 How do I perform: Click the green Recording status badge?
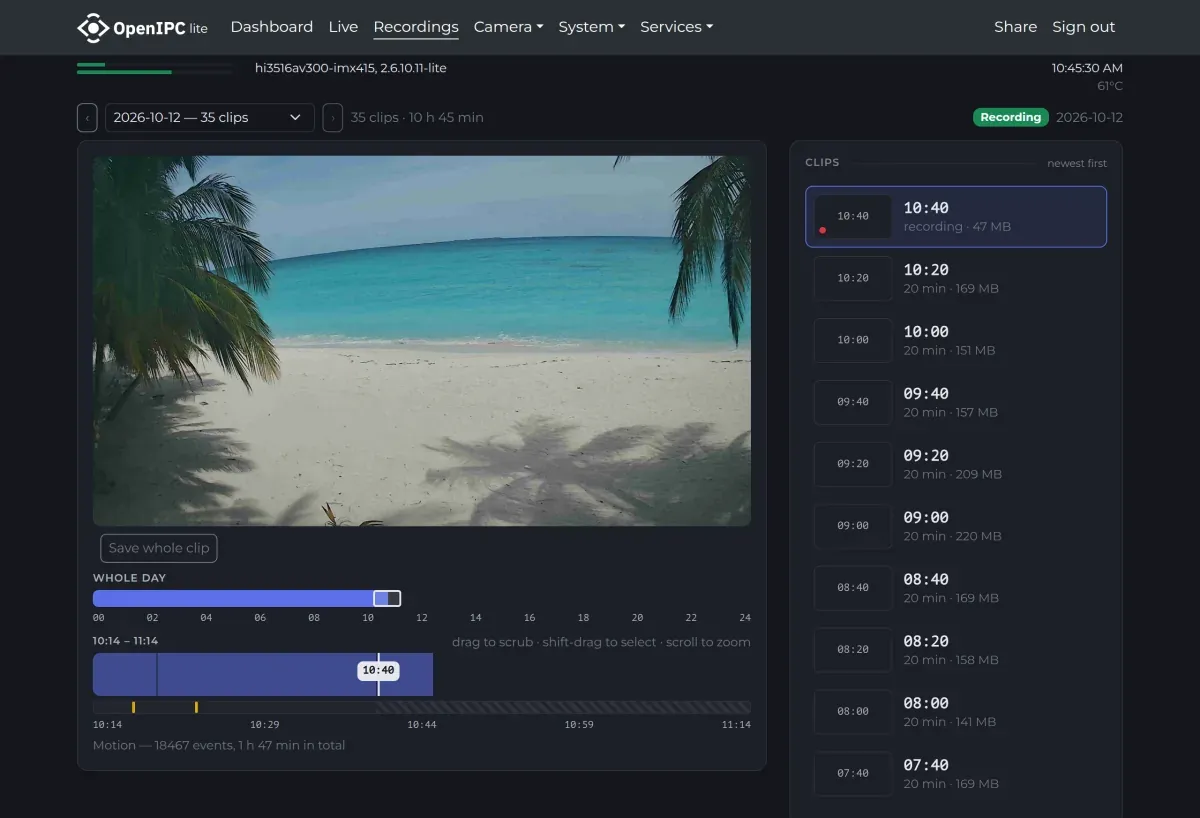(x=1010, y=117)
